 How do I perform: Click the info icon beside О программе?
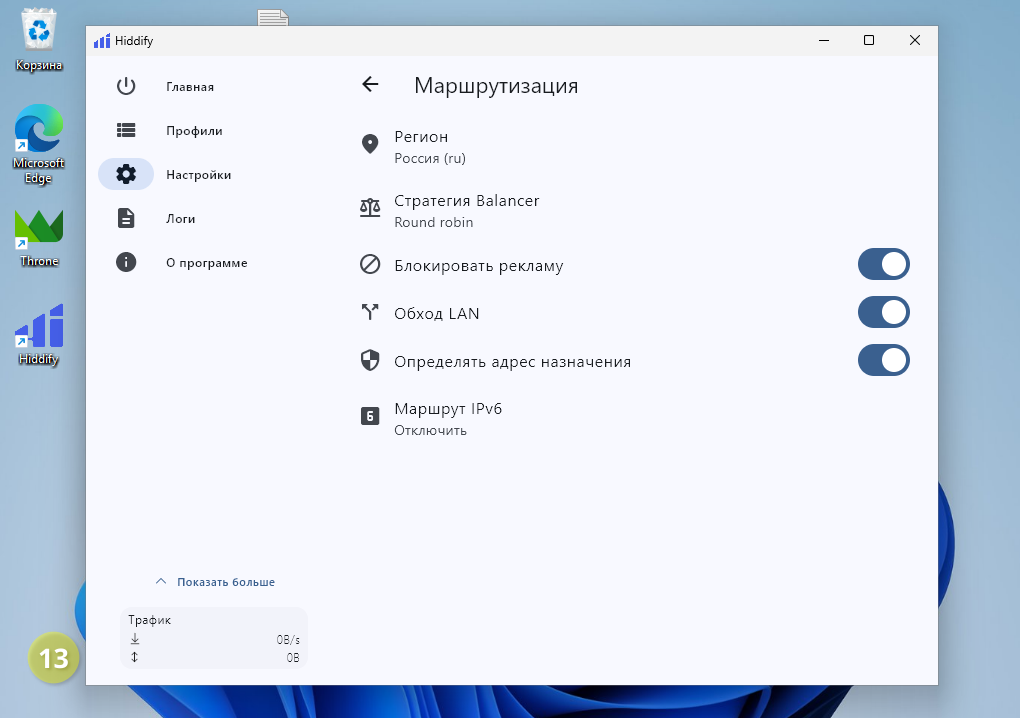pos(126,262)
